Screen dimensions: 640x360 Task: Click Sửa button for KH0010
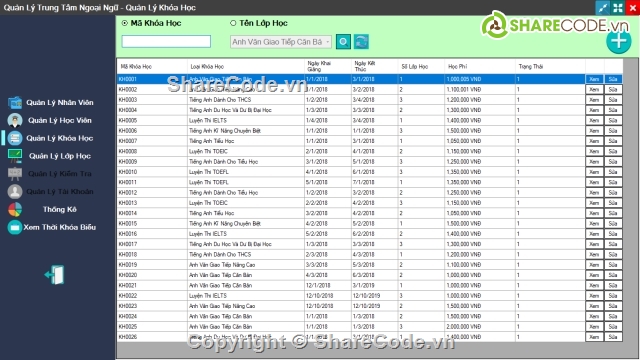tap(613, 172)
